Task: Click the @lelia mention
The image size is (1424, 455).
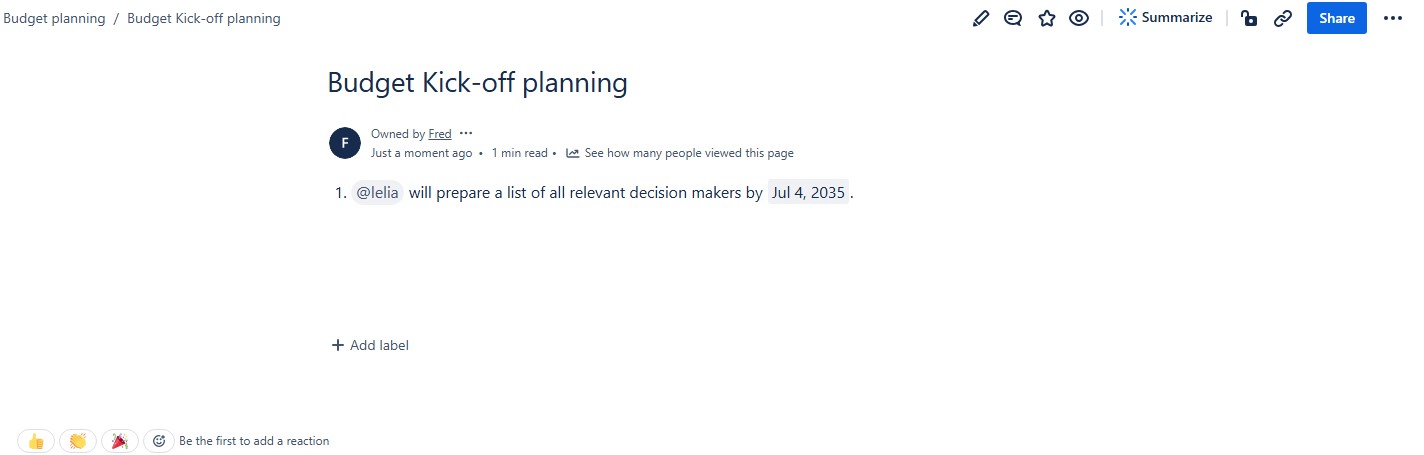Action: (x=377, y=193)
